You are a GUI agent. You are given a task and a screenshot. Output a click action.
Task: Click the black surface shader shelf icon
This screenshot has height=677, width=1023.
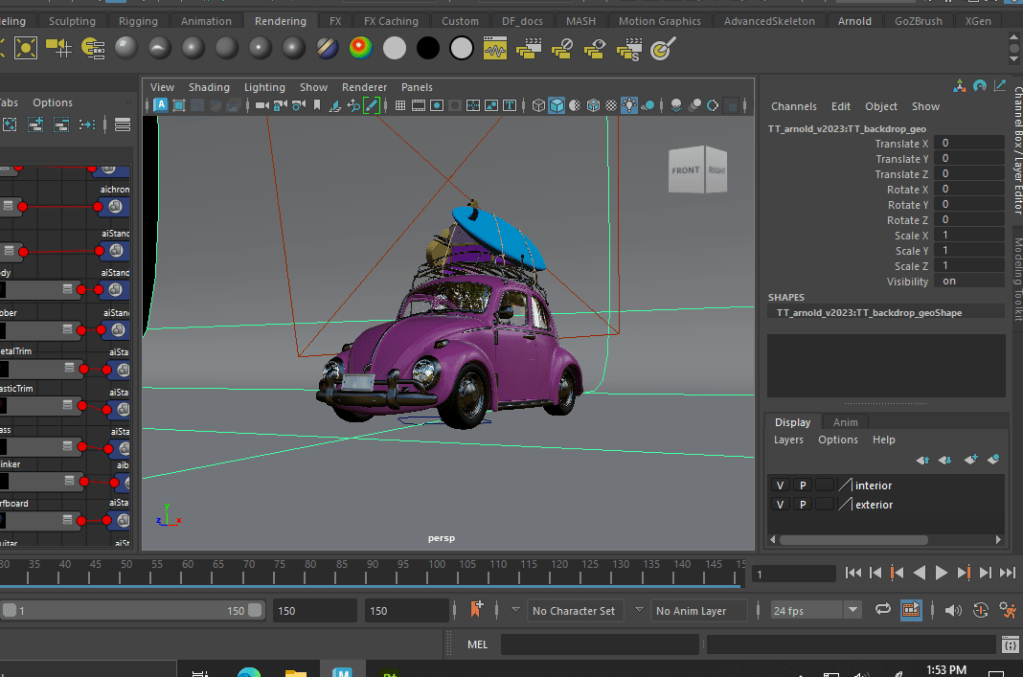(x=428, y=47)
